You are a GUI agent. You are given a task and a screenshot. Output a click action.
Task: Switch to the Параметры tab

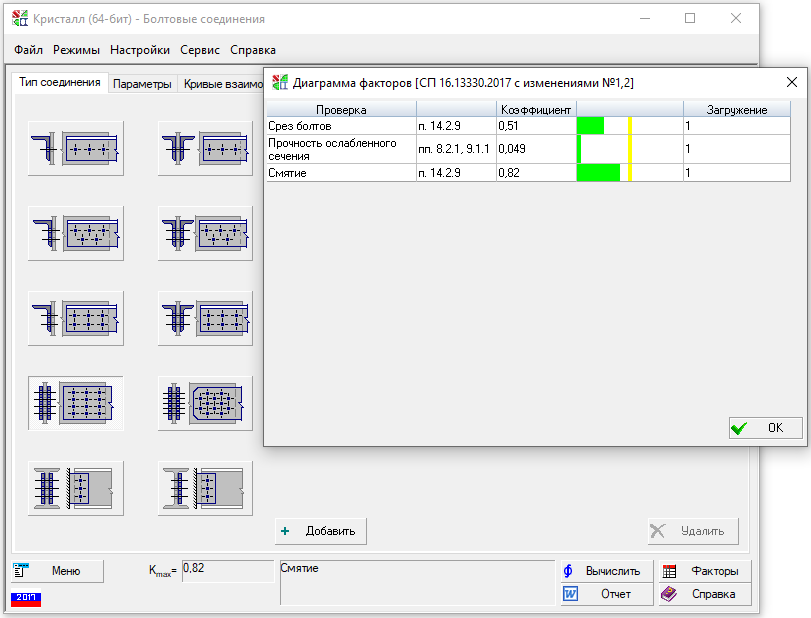[x=142, y=84]
